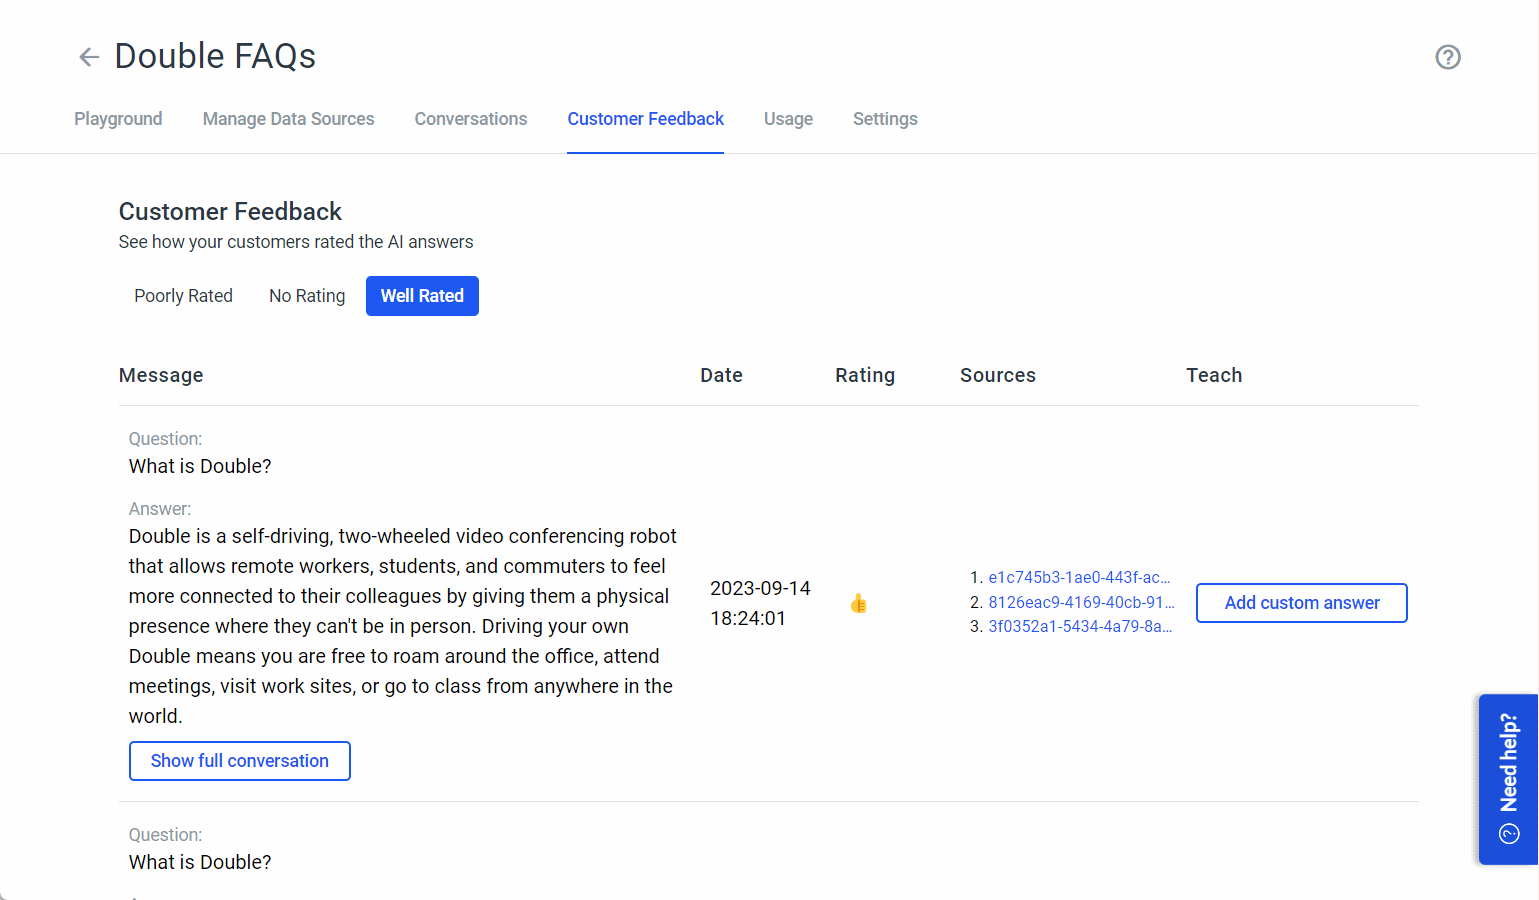
Task: Go to the Conversations tab
Action: pyautogui.click(x=471, y=119)
